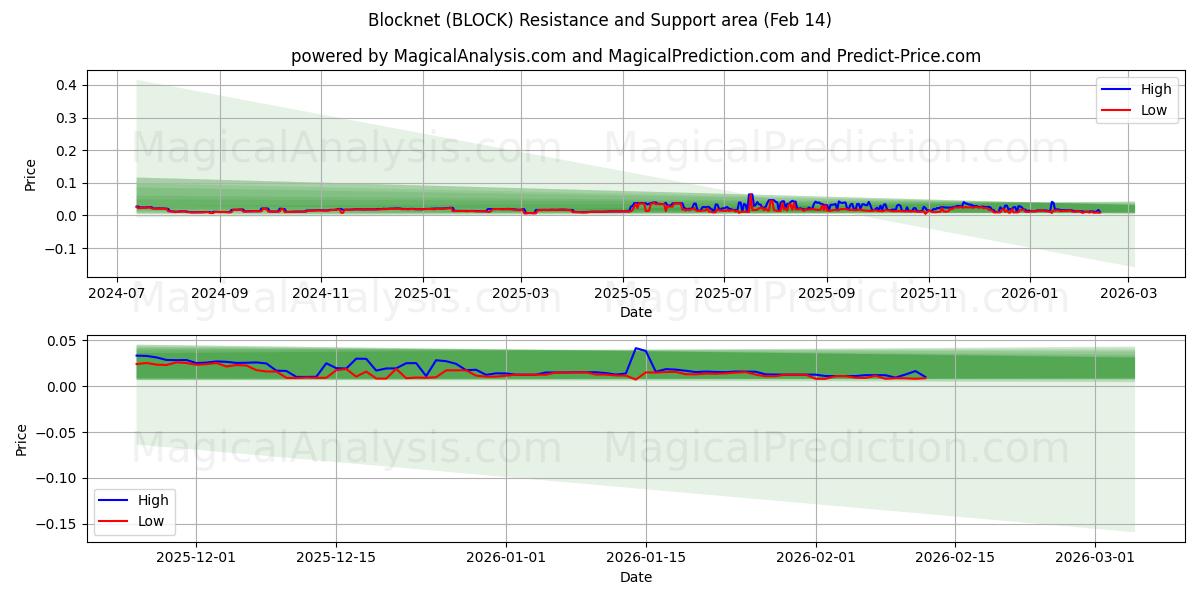Click the '0.05' price tick label on bottom chart

click(64, 341)
